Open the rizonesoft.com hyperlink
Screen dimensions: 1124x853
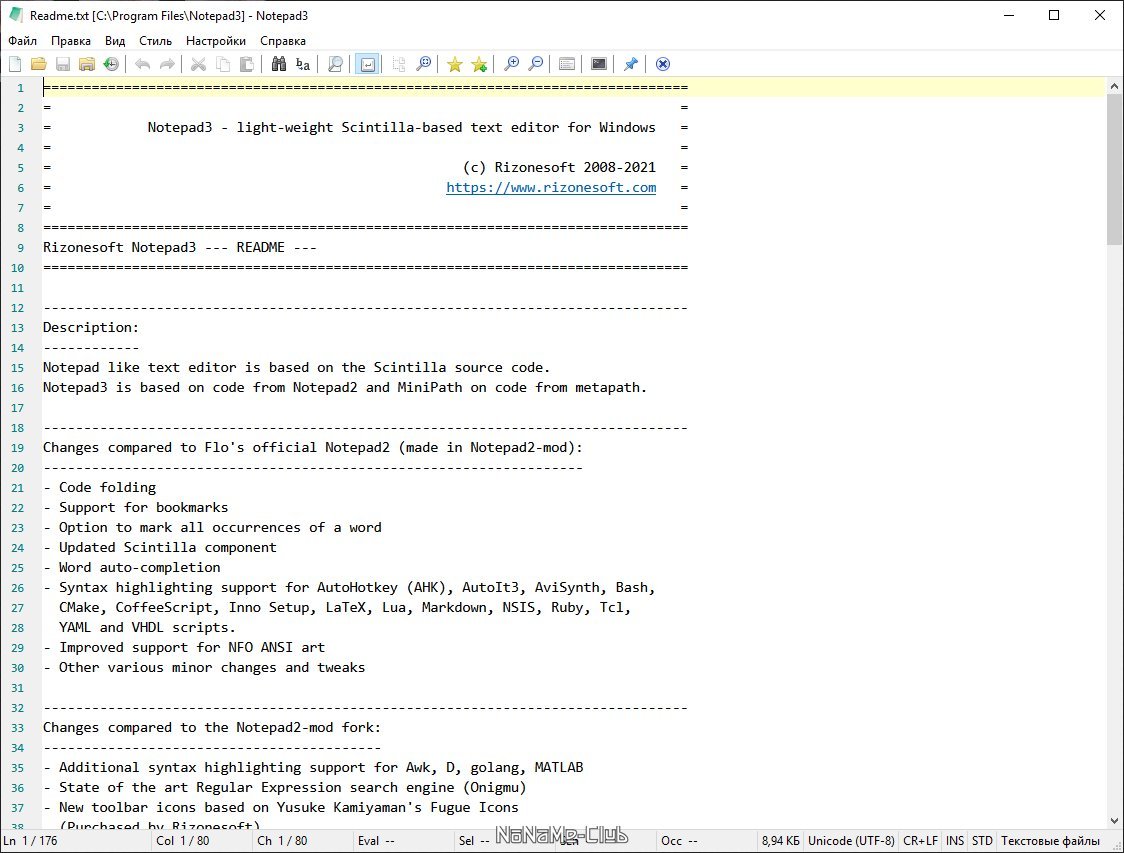pos(551,187)
